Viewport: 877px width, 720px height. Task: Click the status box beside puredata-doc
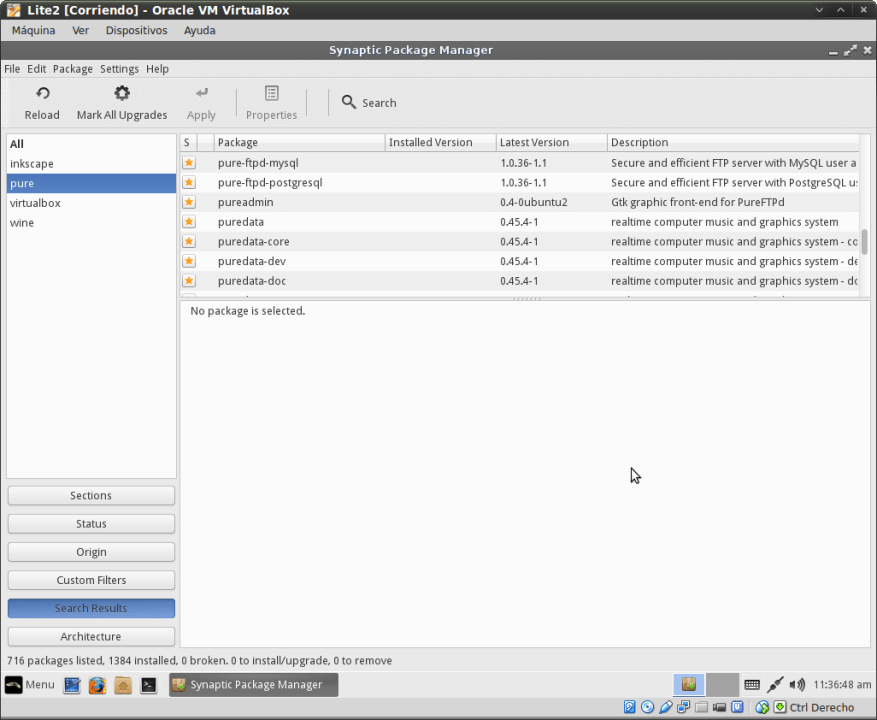tap(189, 281)
